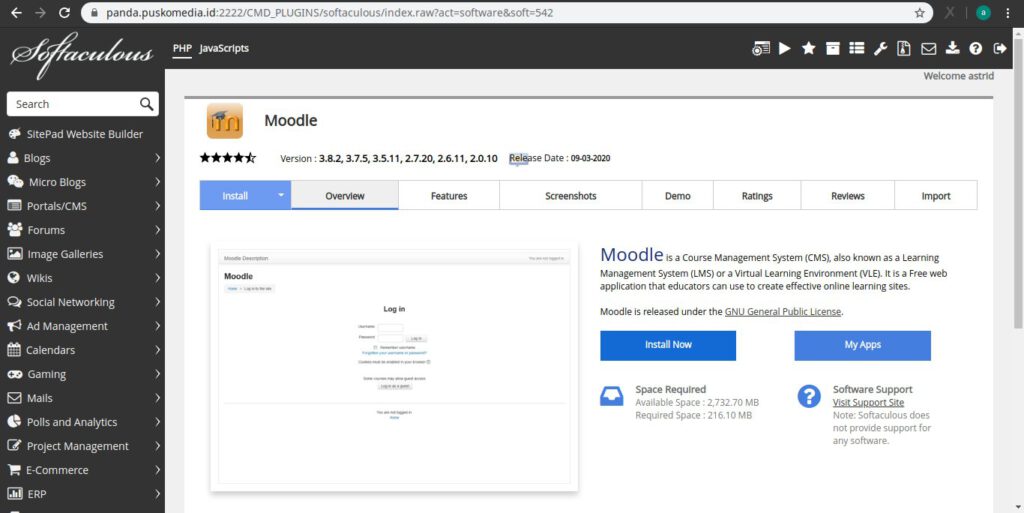Open the control panel icon in top toolbar

coord(761,48)
